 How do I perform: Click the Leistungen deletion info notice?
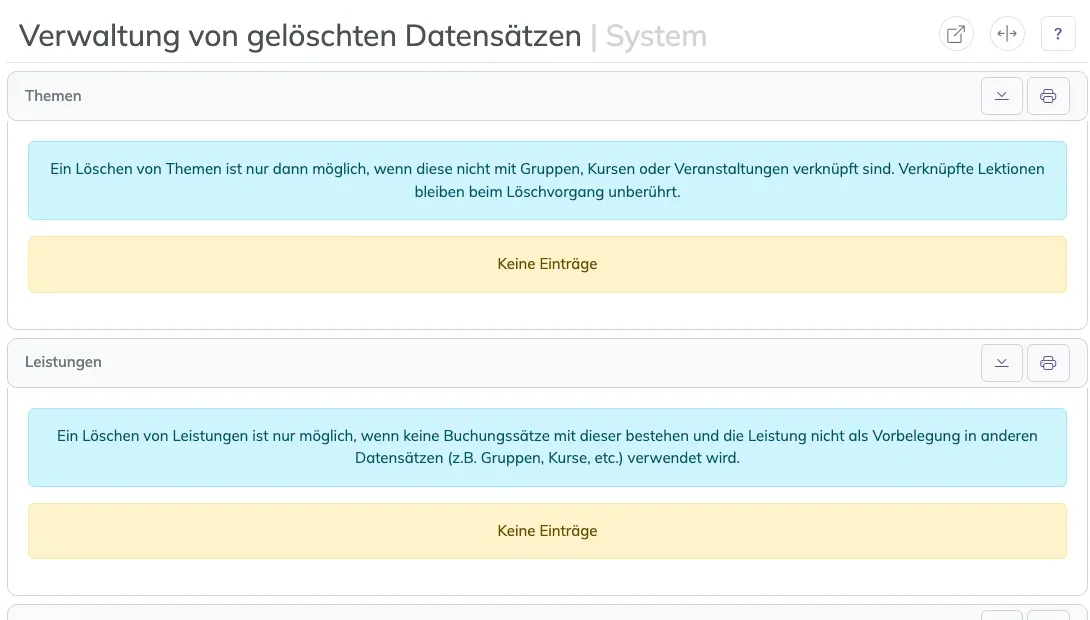547,447
